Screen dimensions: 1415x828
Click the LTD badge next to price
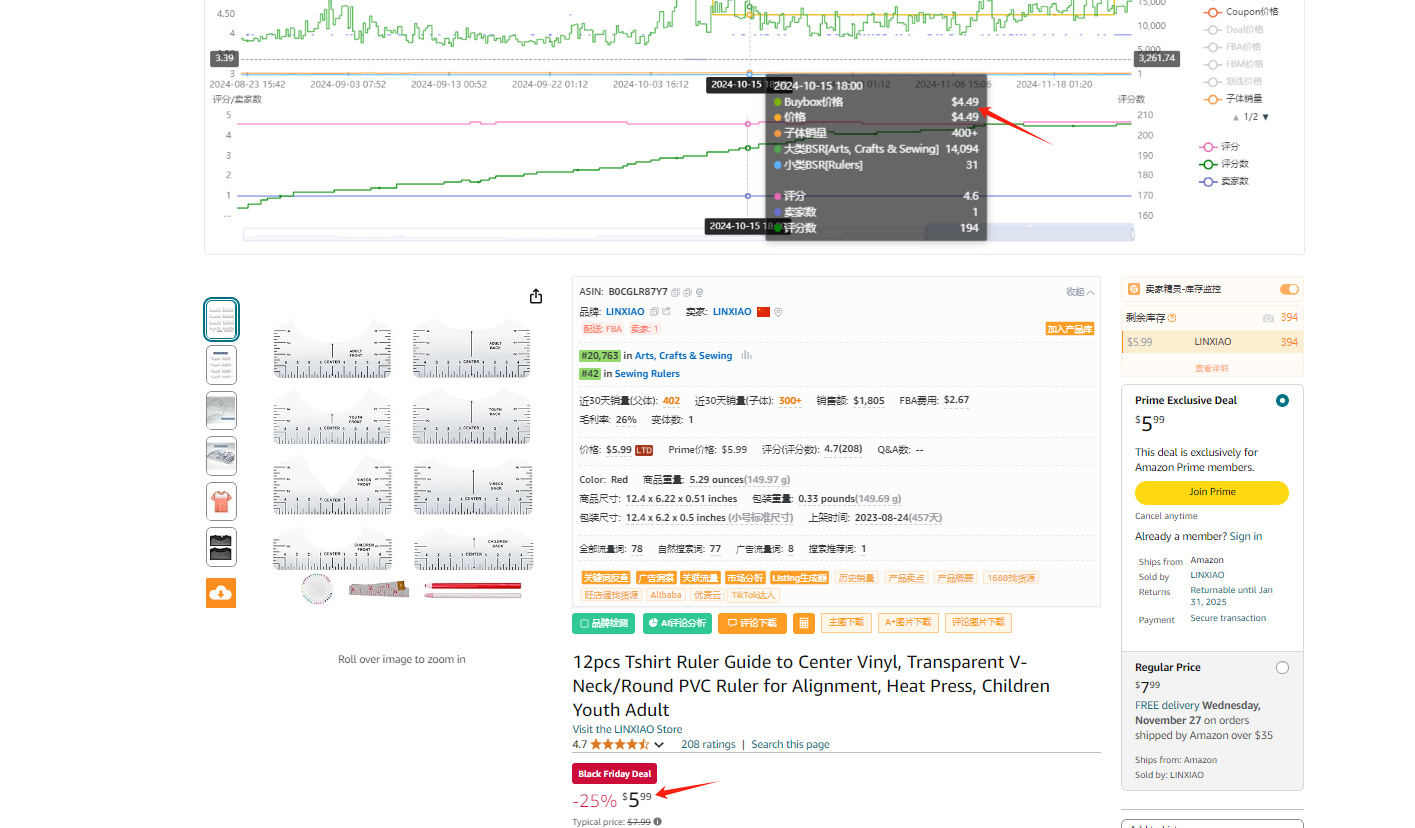pyautogui.click(x=644, y=450)
